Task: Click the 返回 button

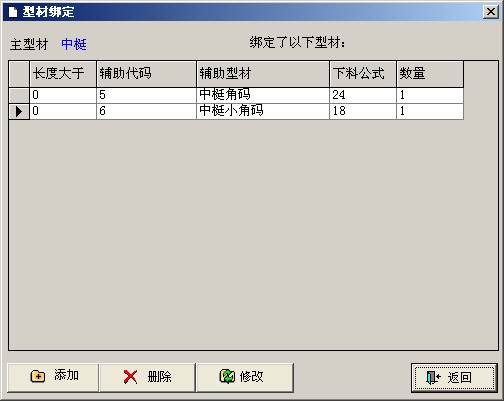Action: [x=454, y=378]
